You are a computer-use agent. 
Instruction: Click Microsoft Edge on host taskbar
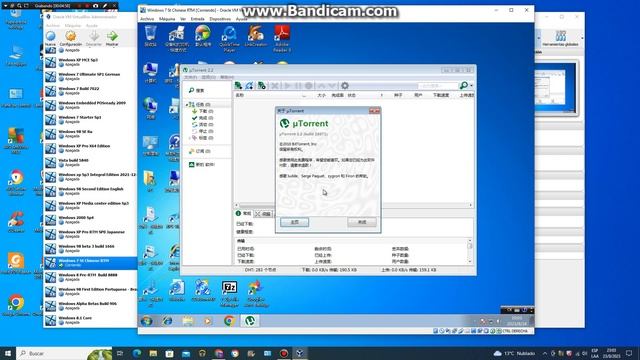(137, 353)
